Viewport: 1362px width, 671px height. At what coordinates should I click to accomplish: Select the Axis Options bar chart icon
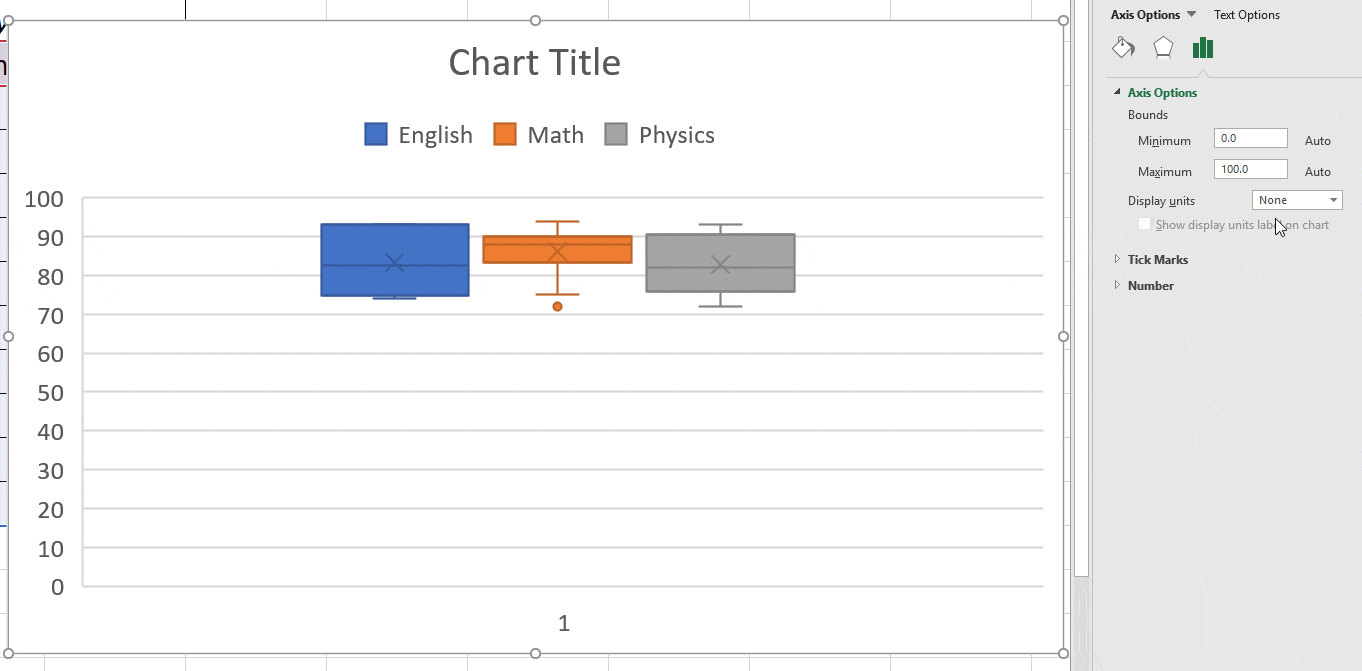[x=1202, y=48]
